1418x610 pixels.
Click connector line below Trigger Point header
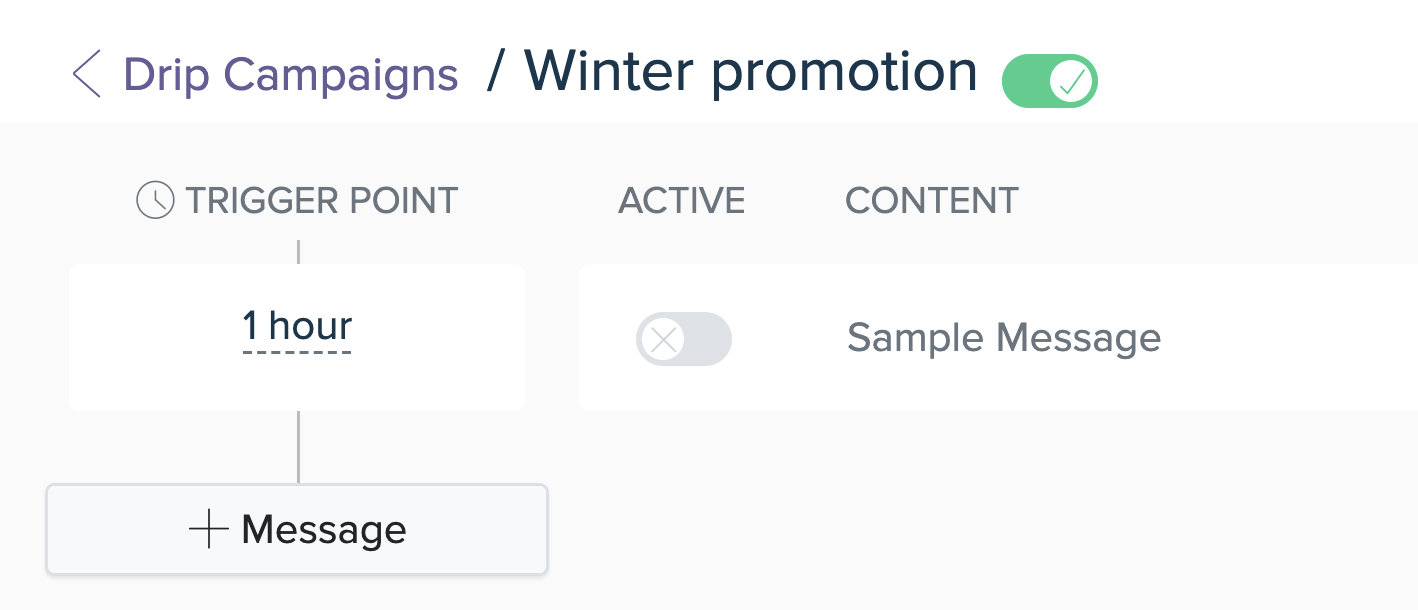298,251
